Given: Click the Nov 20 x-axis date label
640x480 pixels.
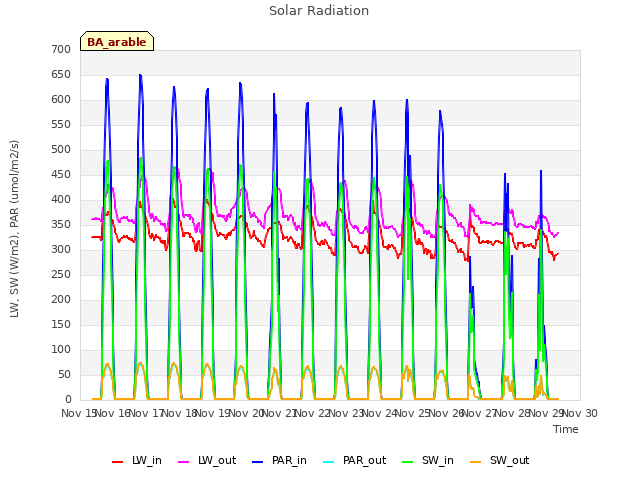Looking at the screenshot, I should [246, 414].
